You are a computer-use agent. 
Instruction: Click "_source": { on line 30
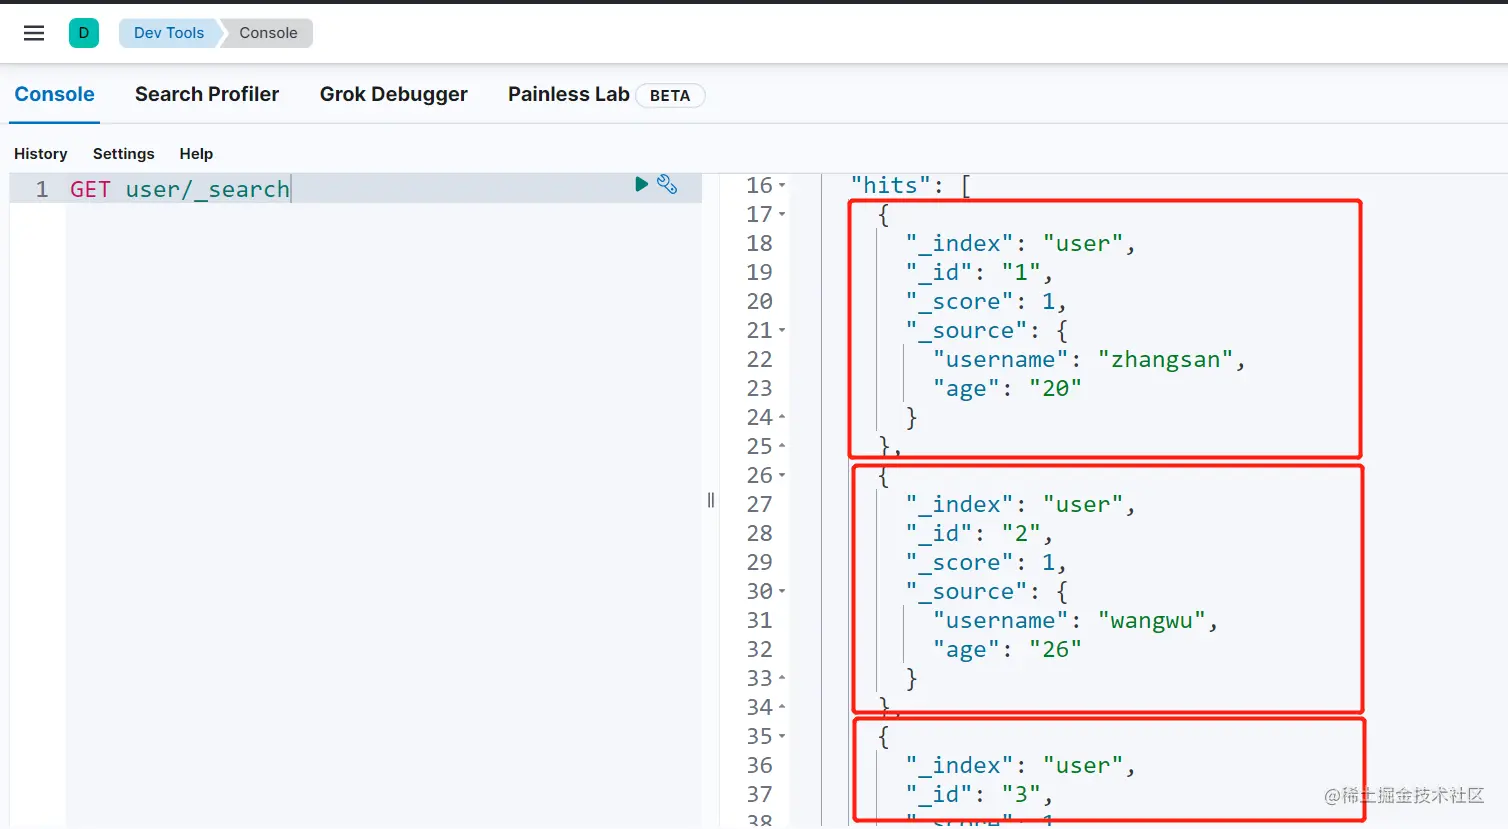click(x=987, y=592)
